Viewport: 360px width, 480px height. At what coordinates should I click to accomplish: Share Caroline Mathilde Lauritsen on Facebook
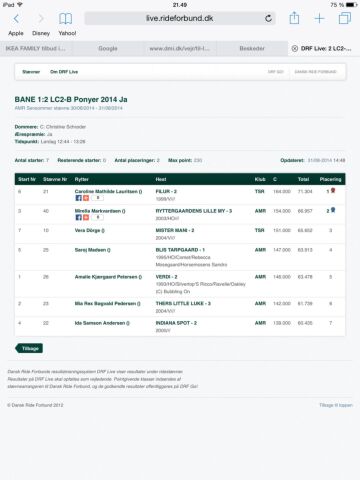pos(78,198)
